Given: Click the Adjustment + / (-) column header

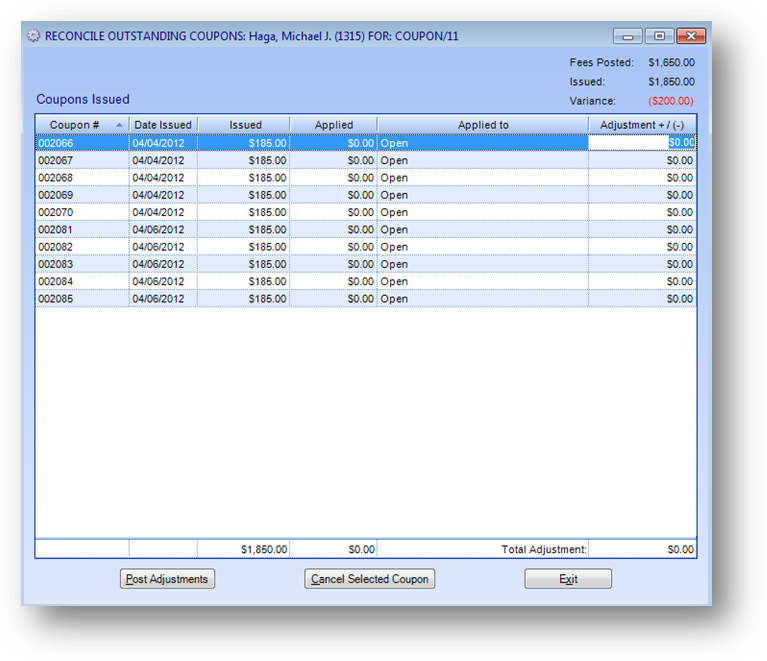Looking at the screenshot, I should [642, 125].
